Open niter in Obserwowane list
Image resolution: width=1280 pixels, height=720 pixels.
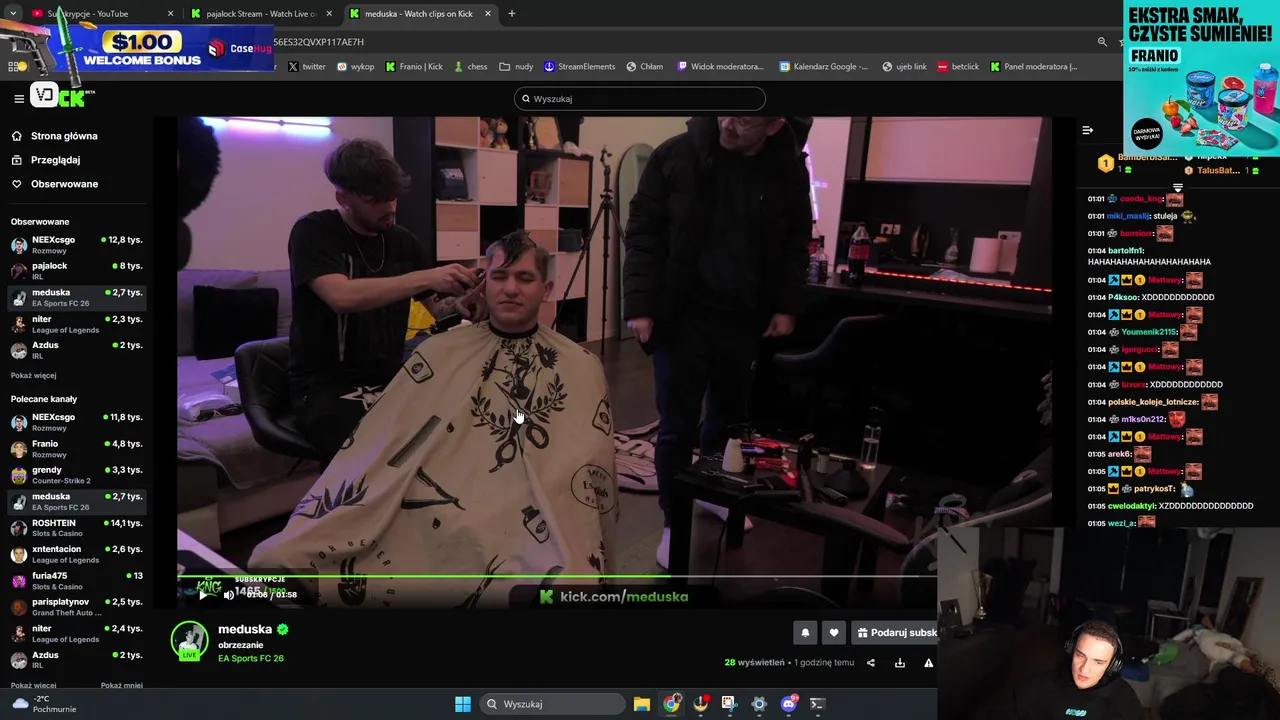(76, 324)
